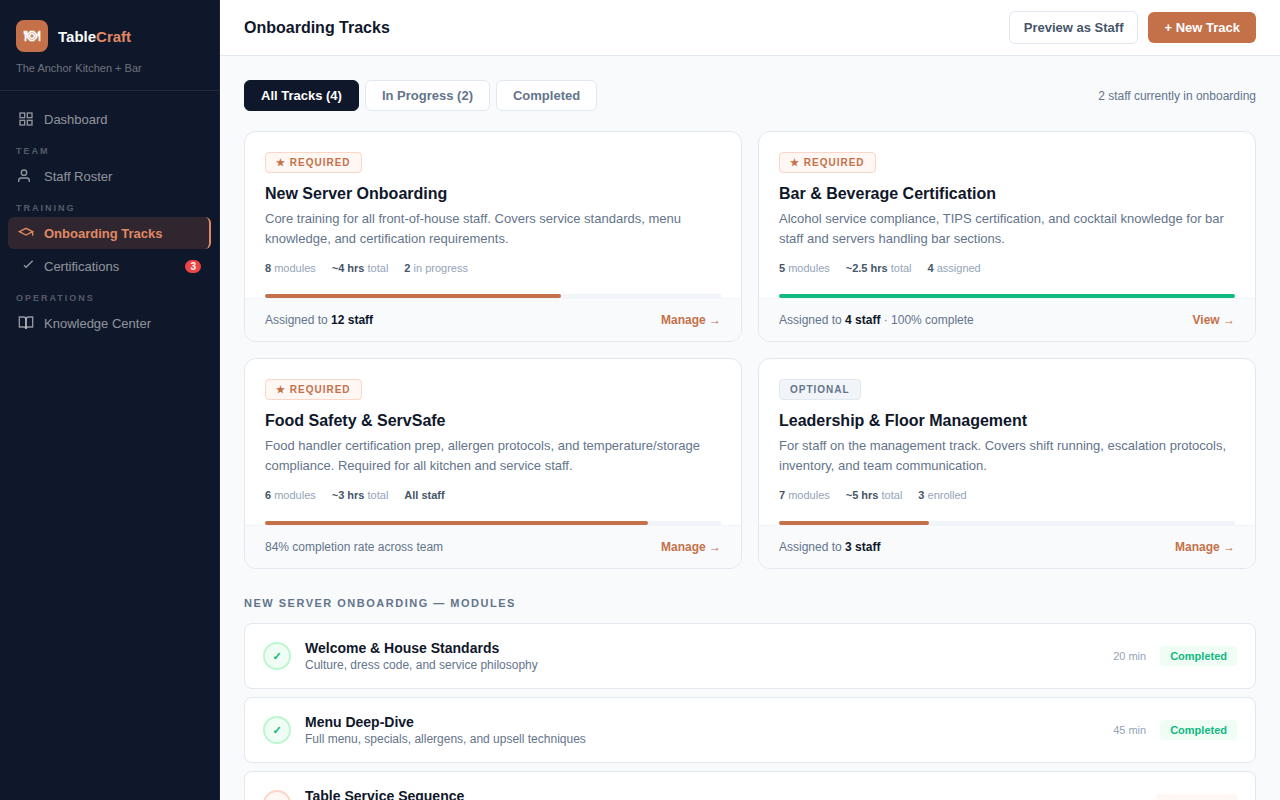
Task: Open the Welcome & House Standards module
Action: point(750,656)
